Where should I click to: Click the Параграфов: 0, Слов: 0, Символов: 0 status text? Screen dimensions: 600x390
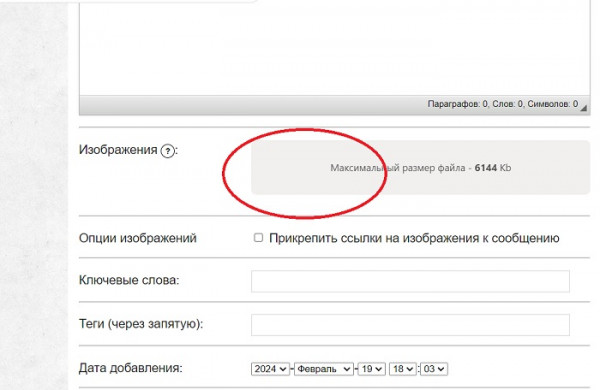point(502,104)
